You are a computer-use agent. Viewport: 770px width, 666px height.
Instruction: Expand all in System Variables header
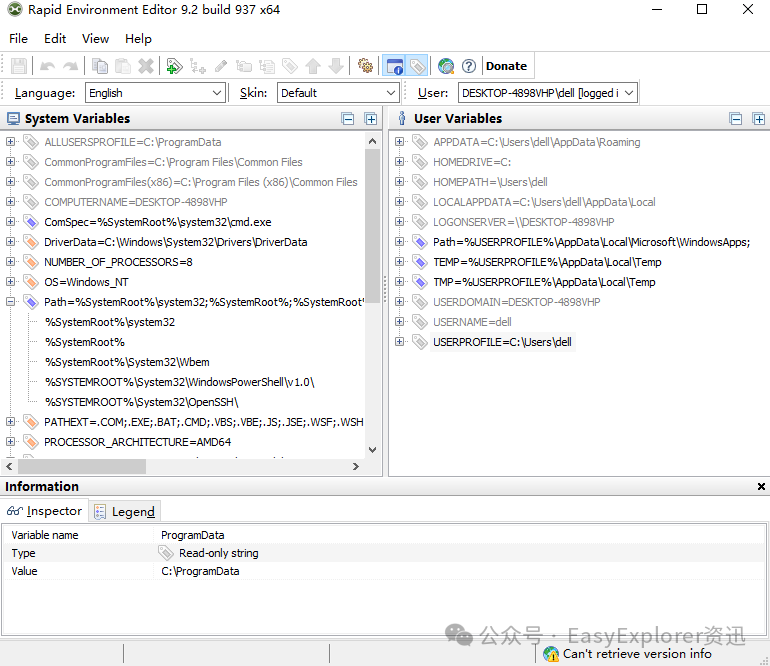click(371, 119)
